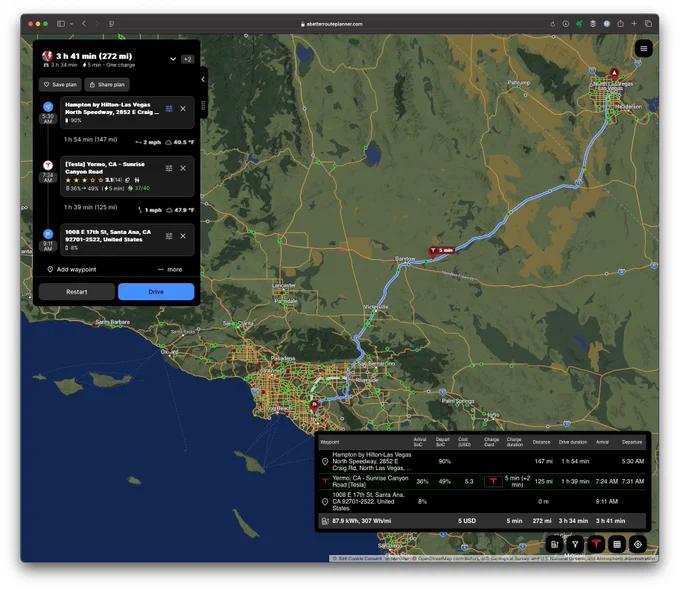Collapse the route plan side panel

point(203,79)
